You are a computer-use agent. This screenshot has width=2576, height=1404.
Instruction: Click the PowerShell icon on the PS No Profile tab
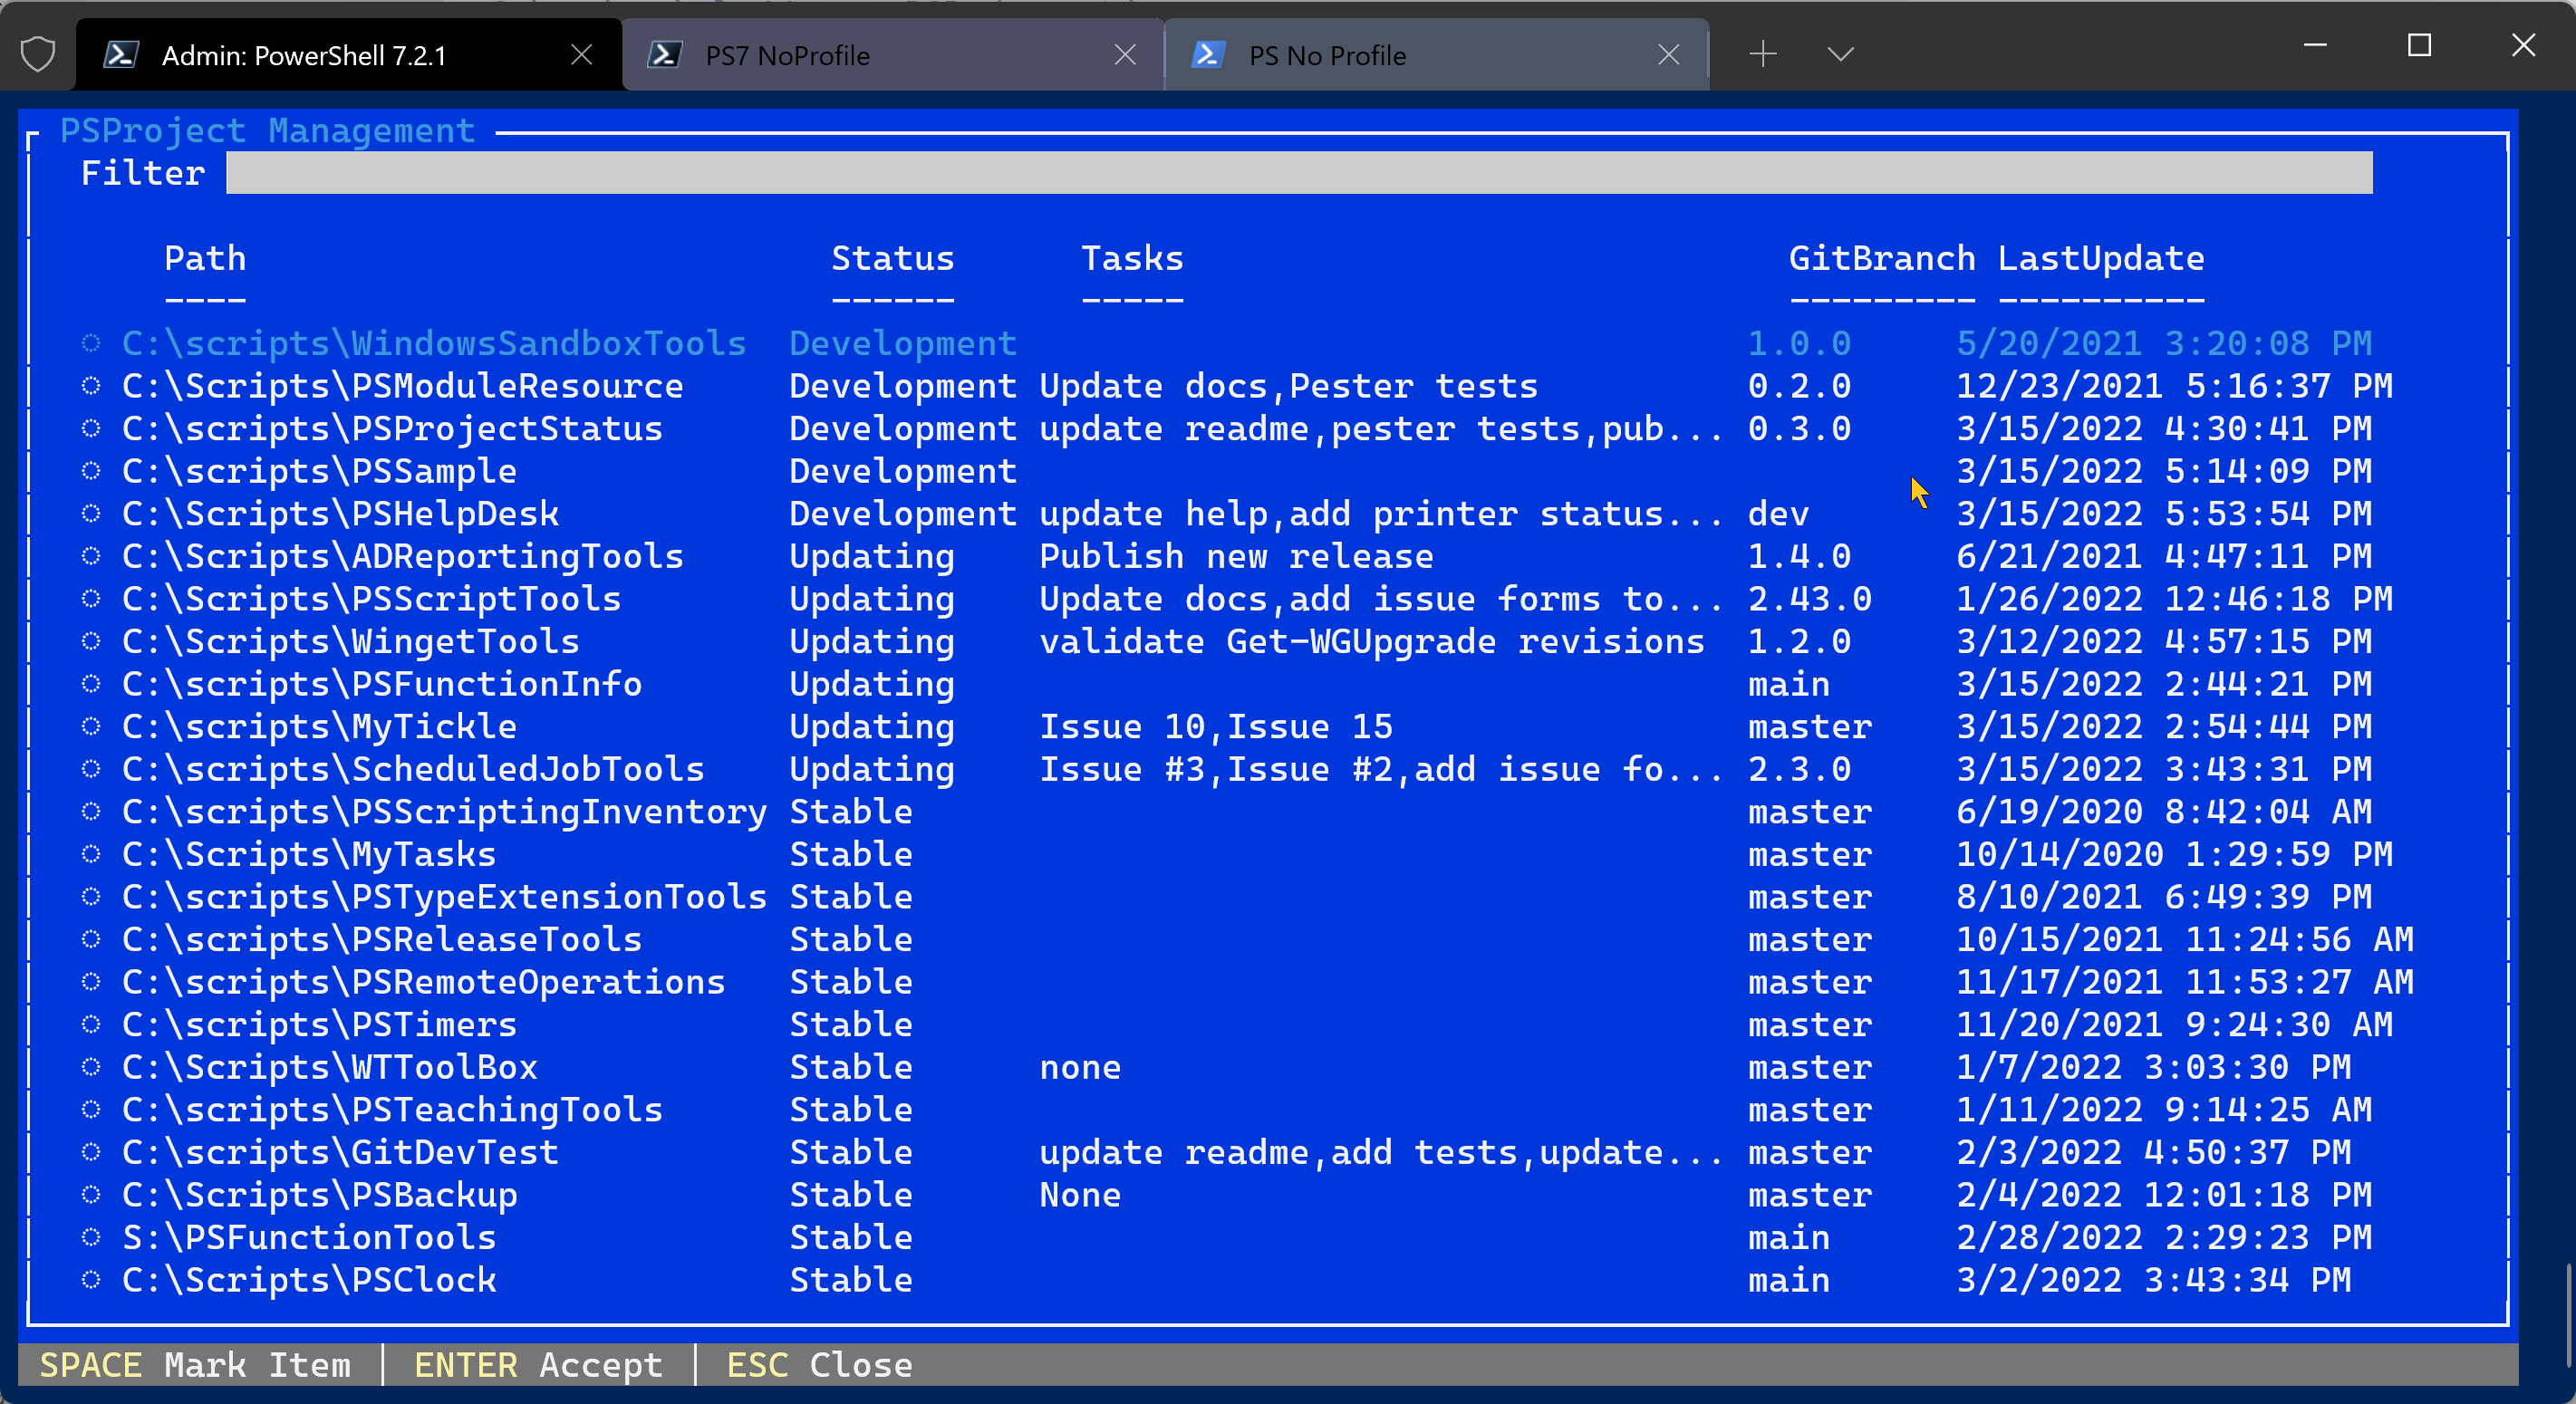[x=1207, y=54]
